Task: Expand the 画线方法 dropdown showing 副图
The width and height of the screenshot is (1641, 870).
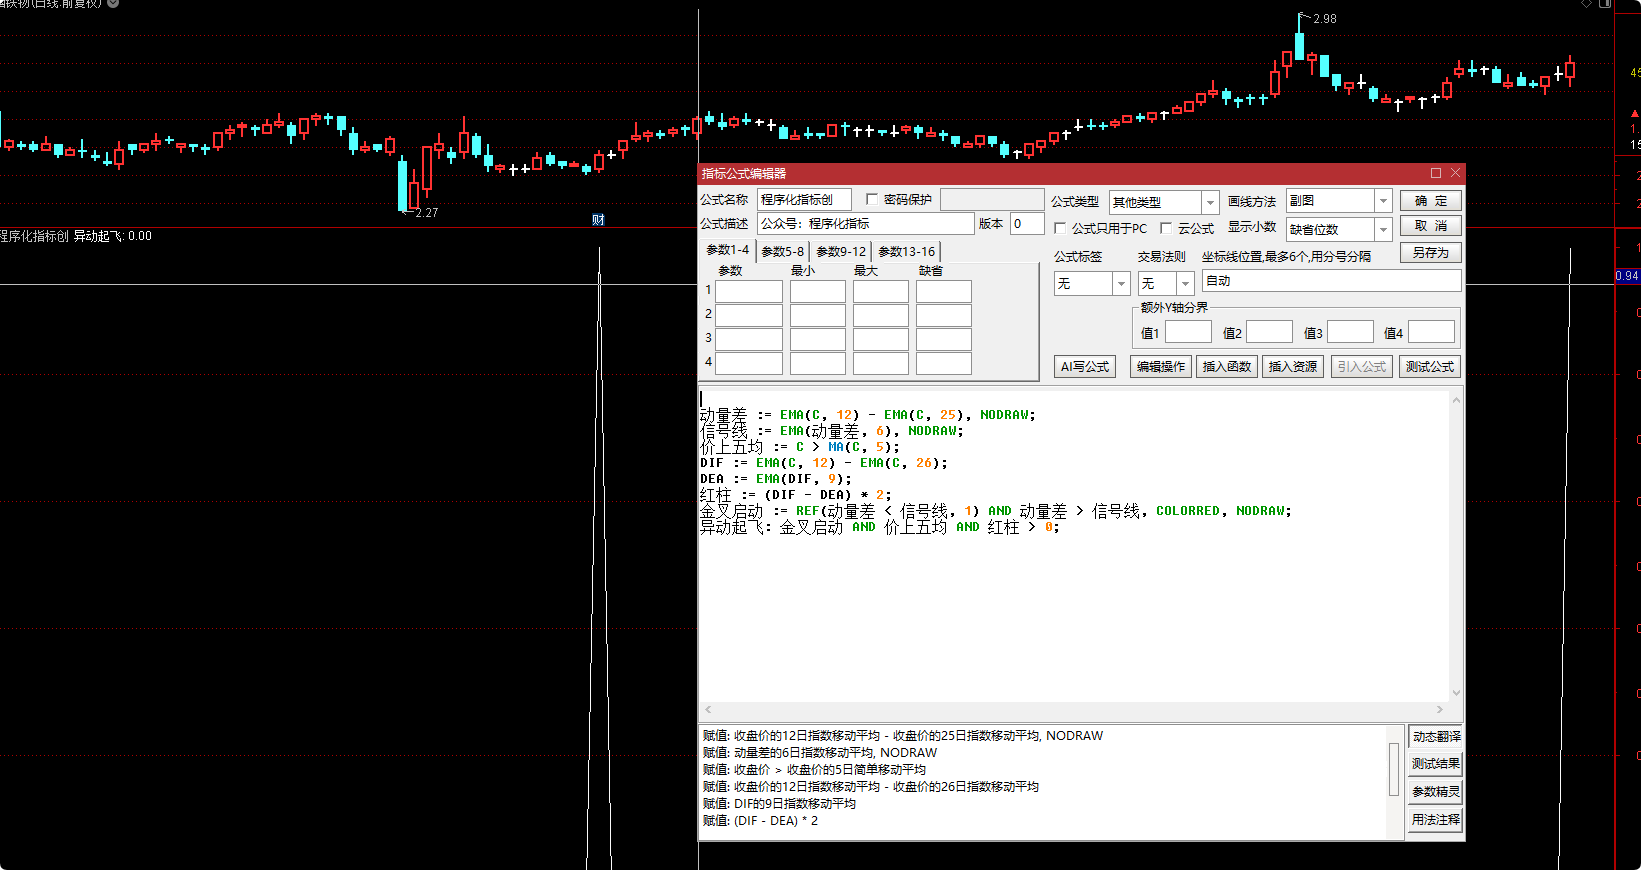Action: (x=1383, y=201)
